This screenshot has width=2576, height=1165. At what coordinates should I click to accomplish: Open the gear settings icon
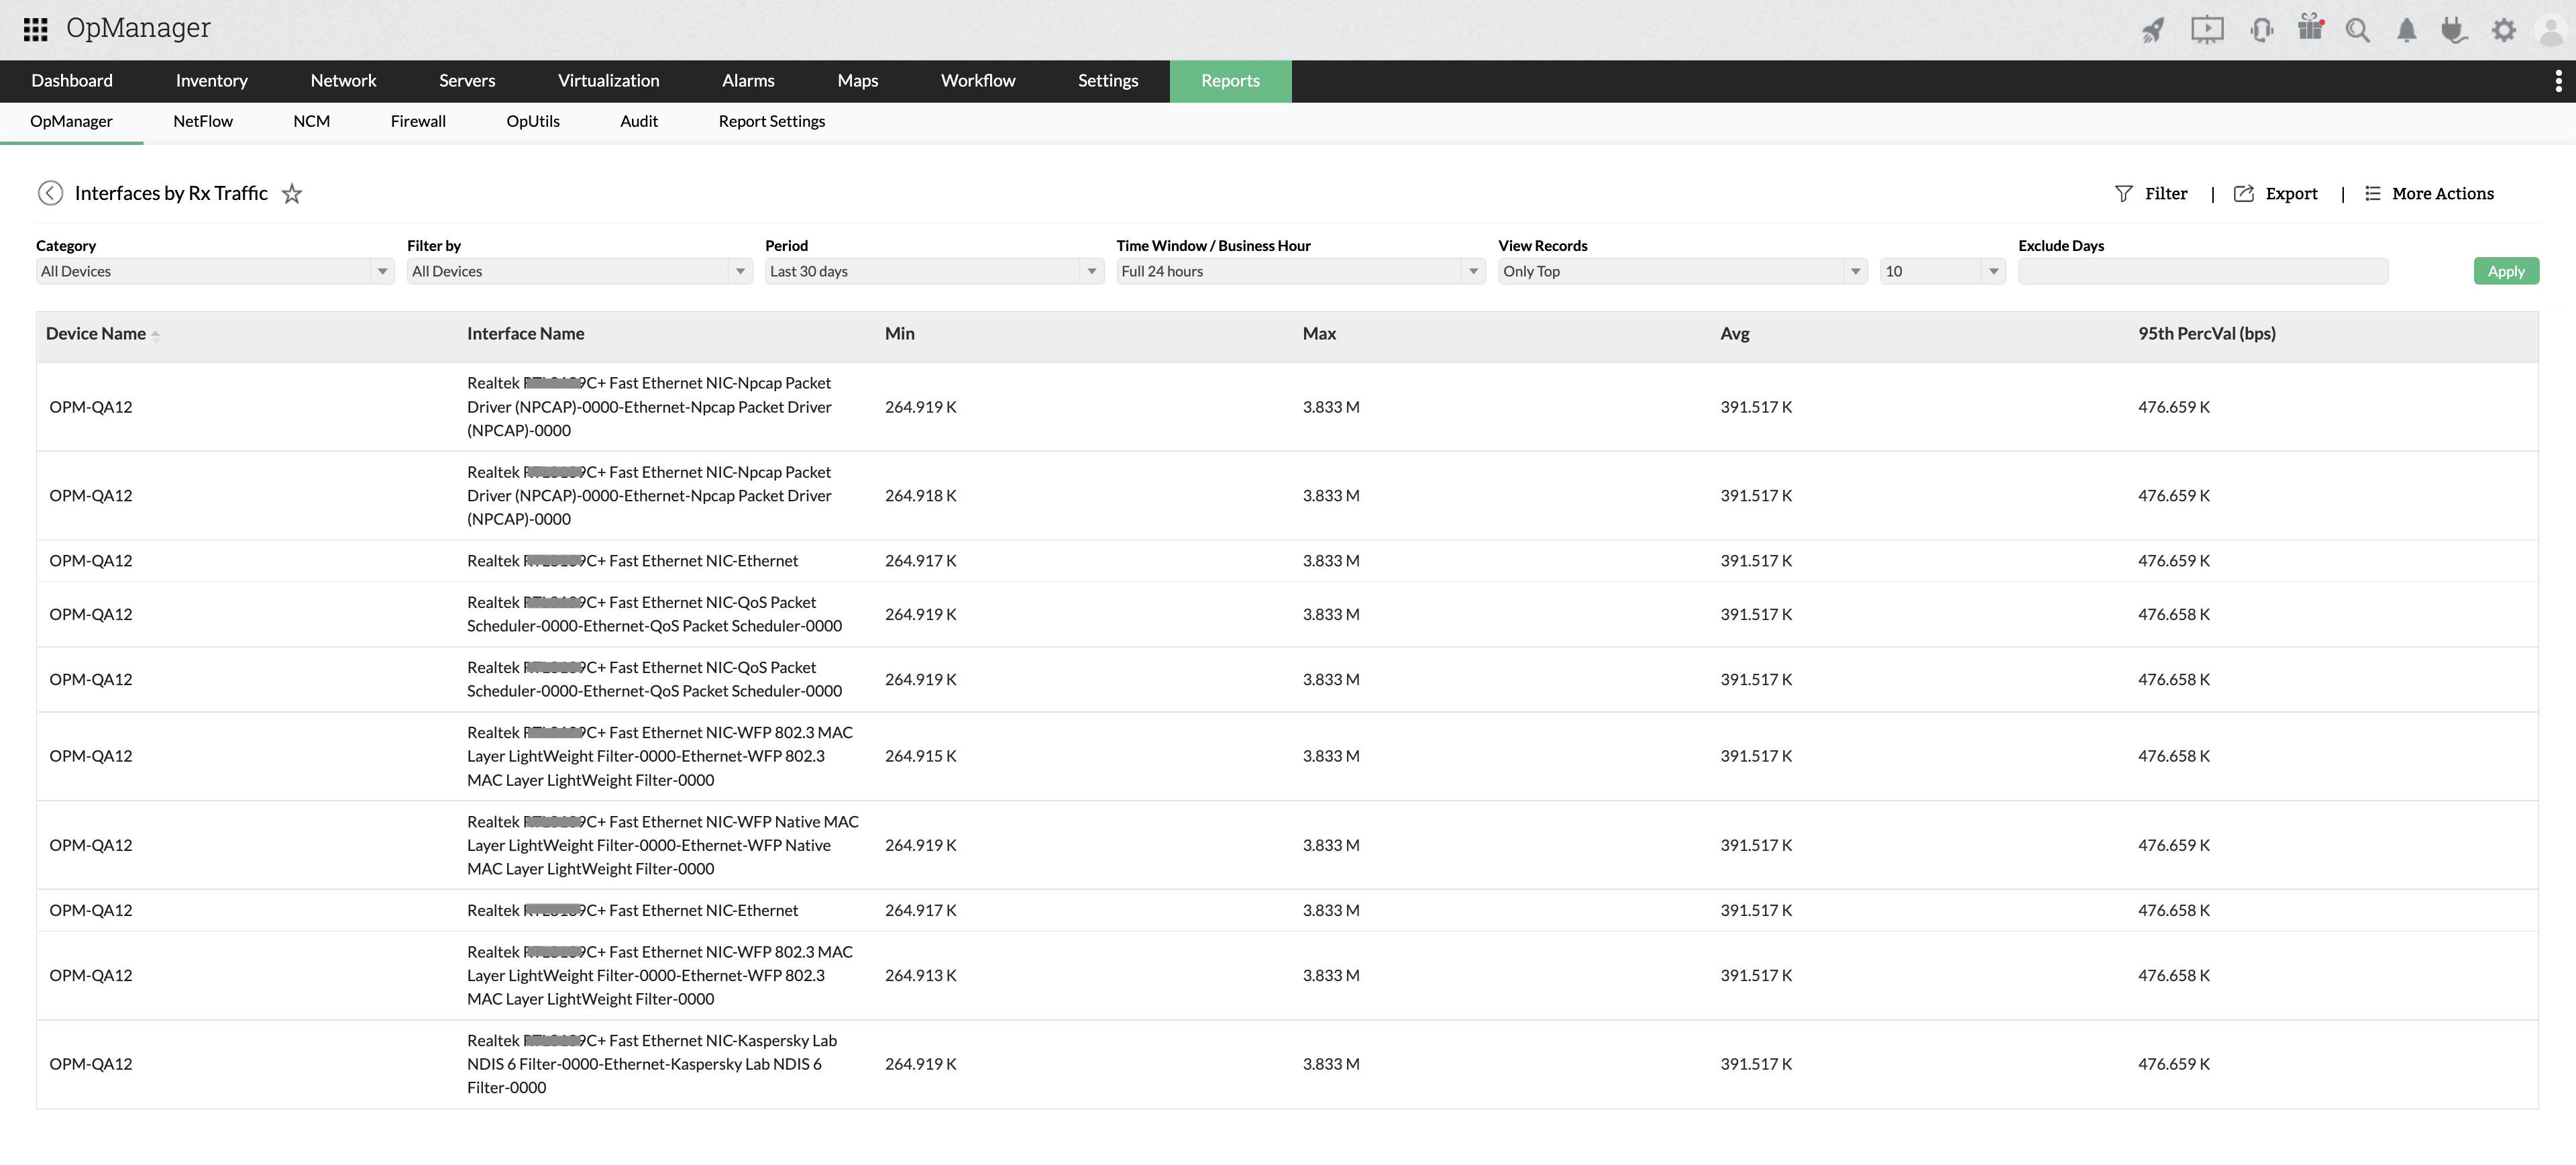tap(2503, 30)
